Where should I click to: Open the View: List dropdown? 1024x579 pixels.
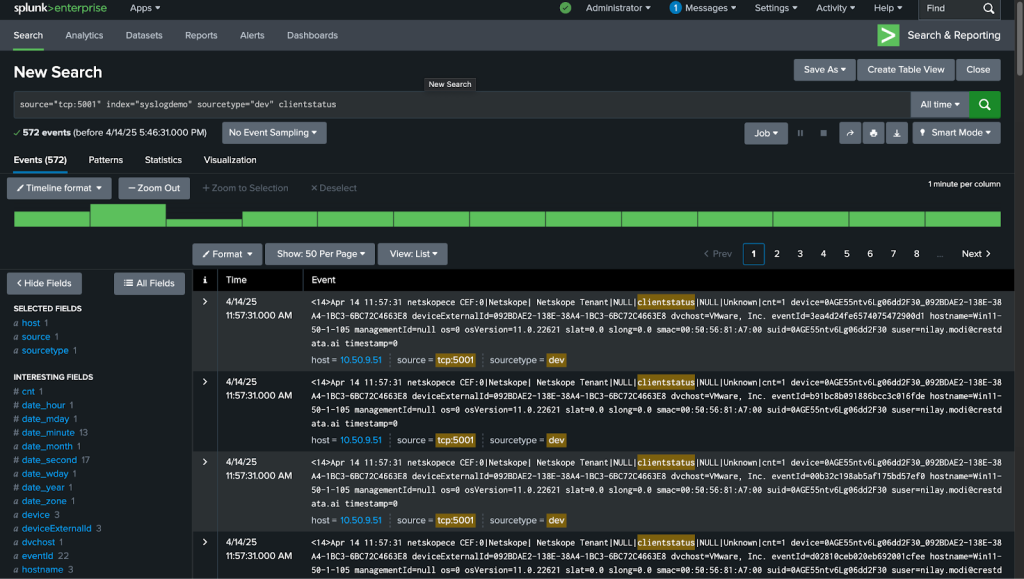413,254
